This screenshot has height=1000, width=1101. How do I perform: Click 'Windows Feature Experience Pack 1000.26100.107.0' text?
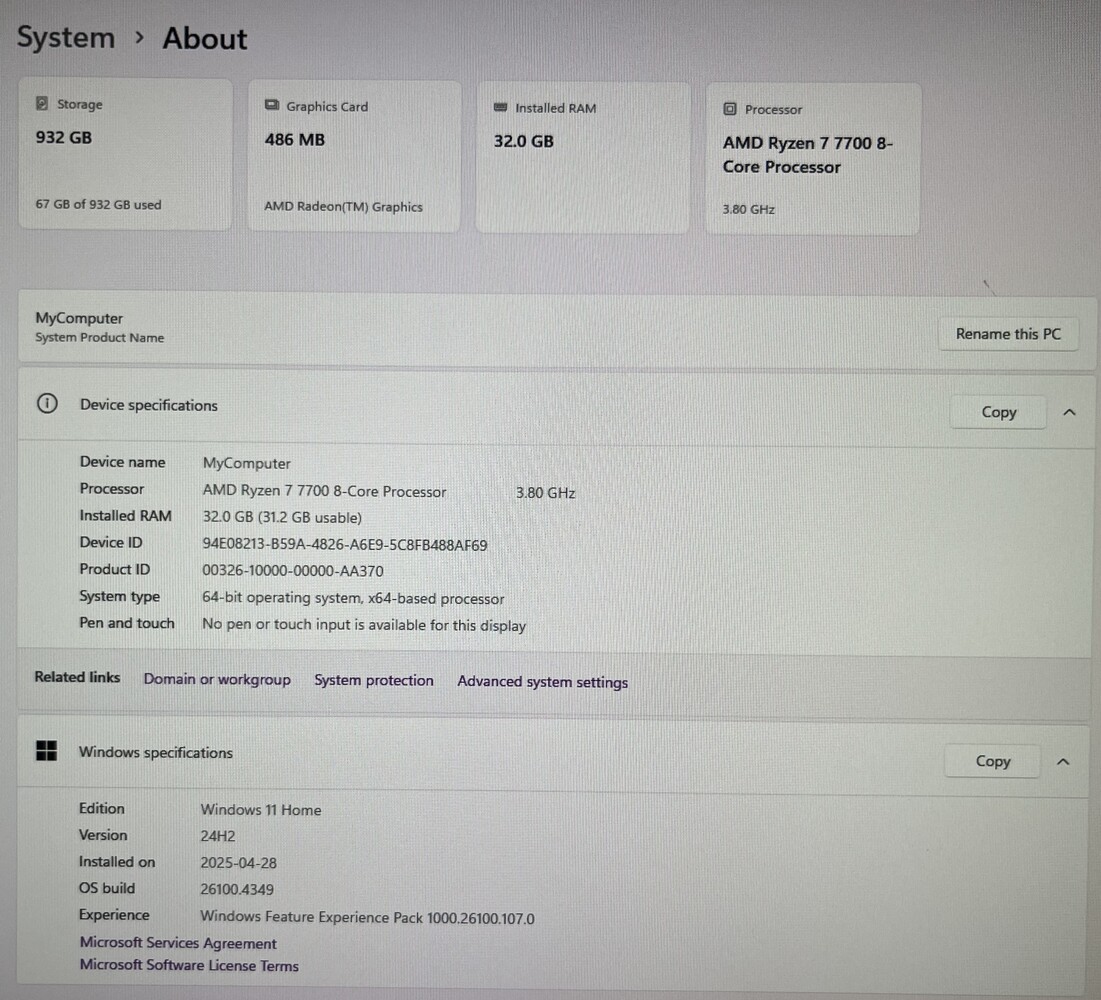coord(367,918)
